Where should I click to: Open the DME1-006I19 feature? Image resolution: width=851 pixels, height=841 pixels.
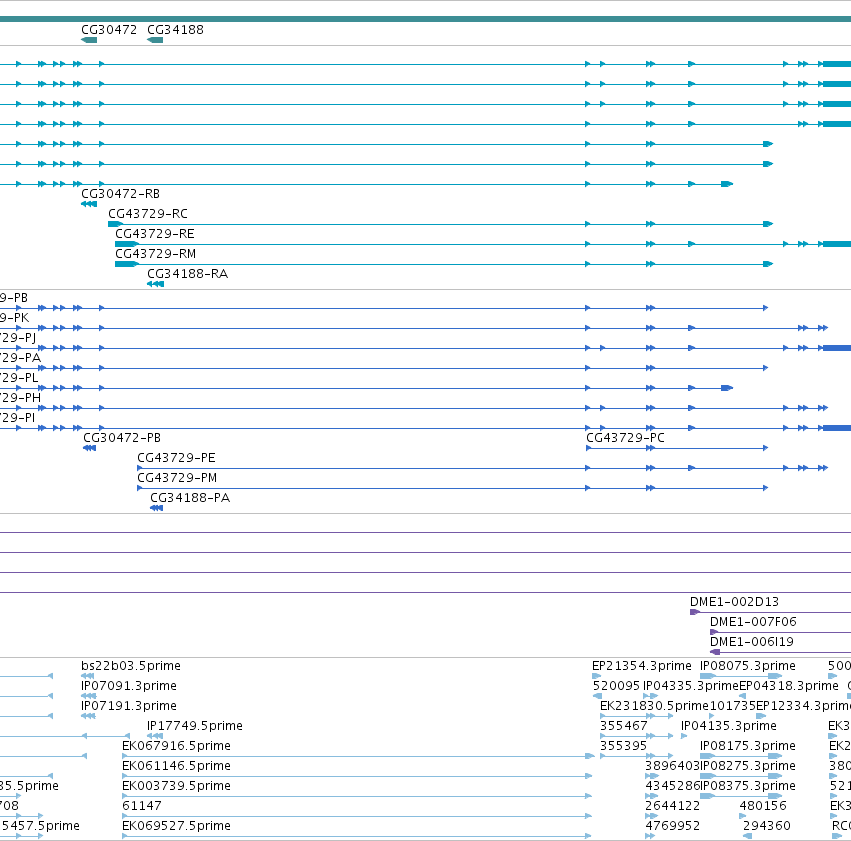(x=752, y=642)
